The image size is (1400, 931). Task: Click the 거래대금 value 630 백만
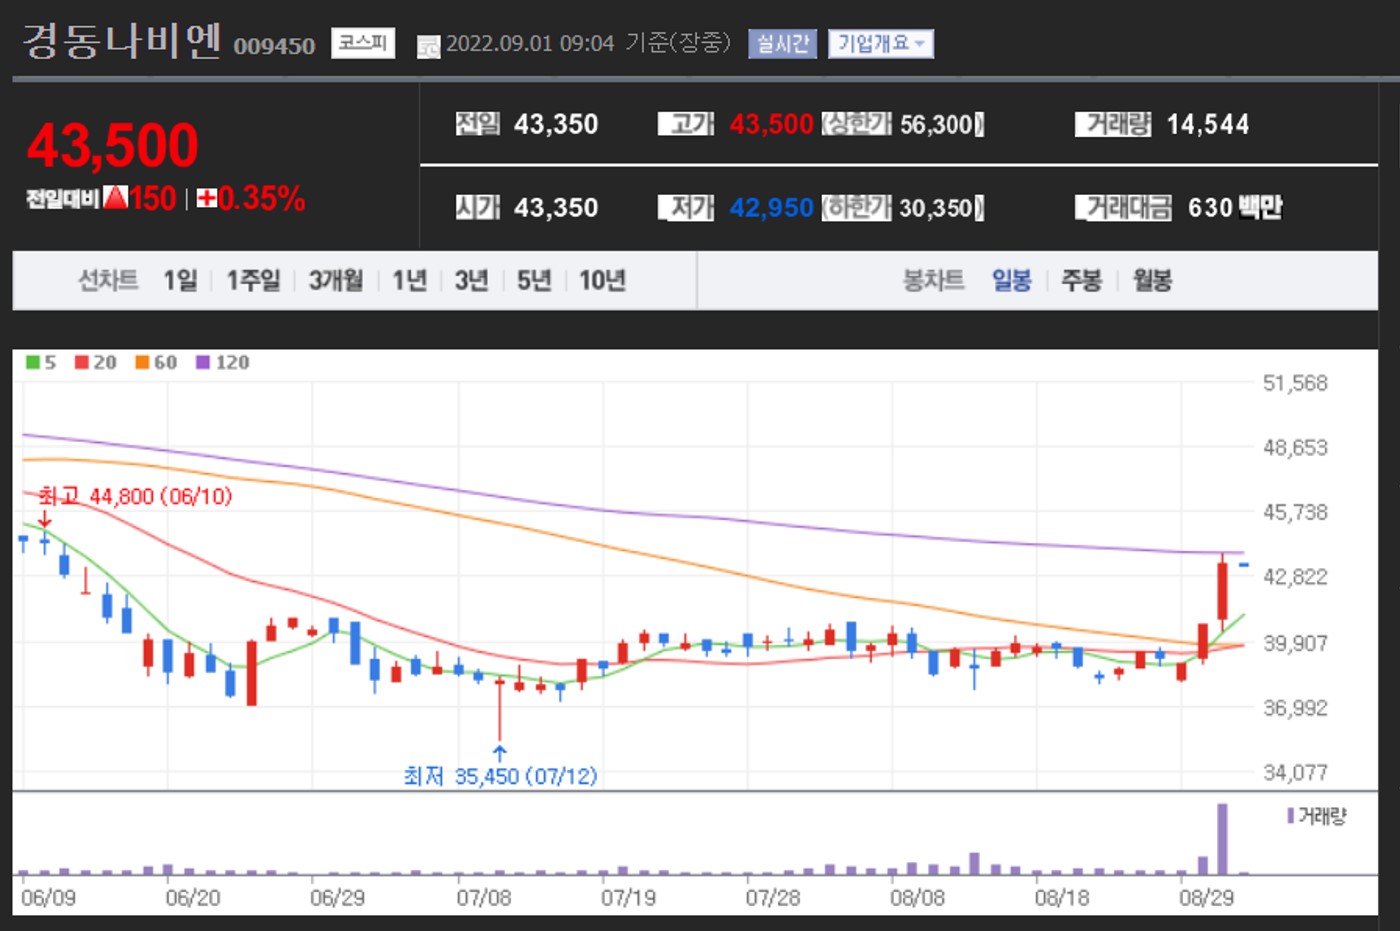1235,208
